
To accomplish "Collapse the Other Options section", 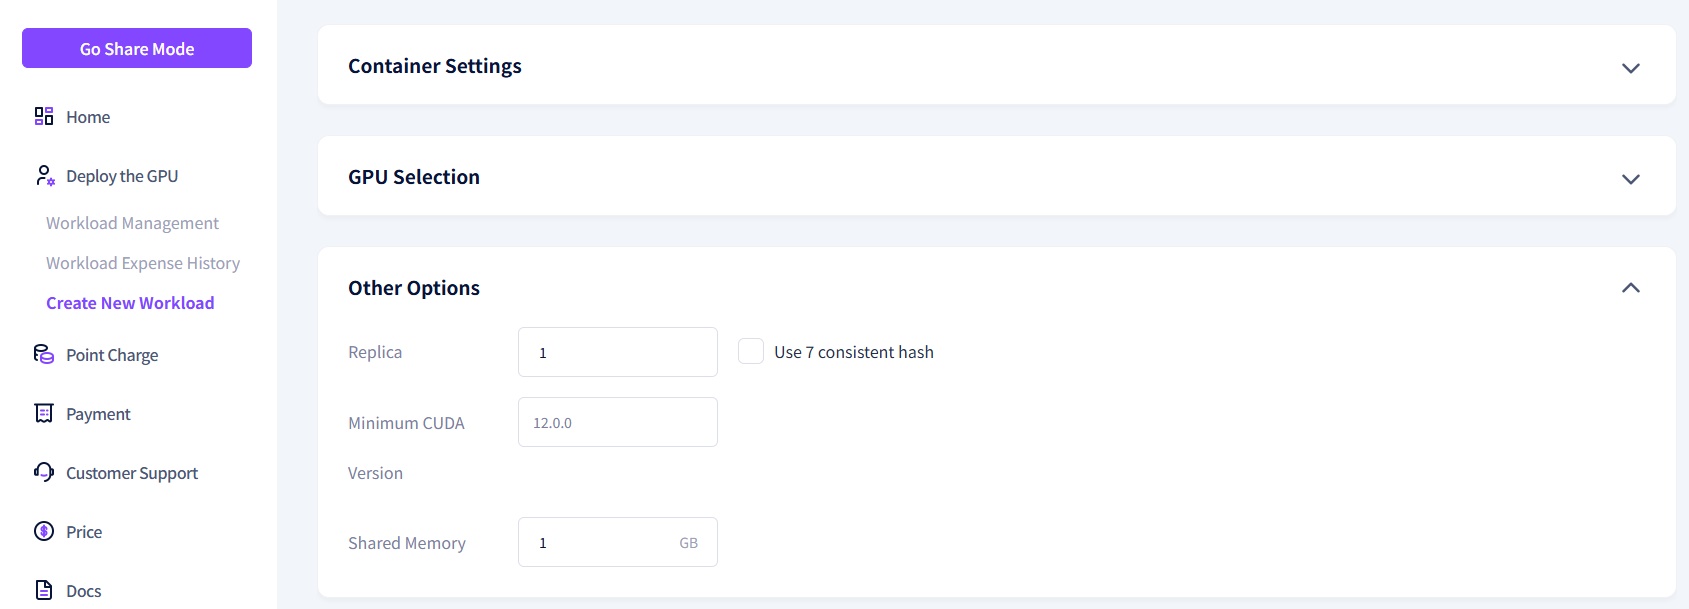I will (1630, 288).
